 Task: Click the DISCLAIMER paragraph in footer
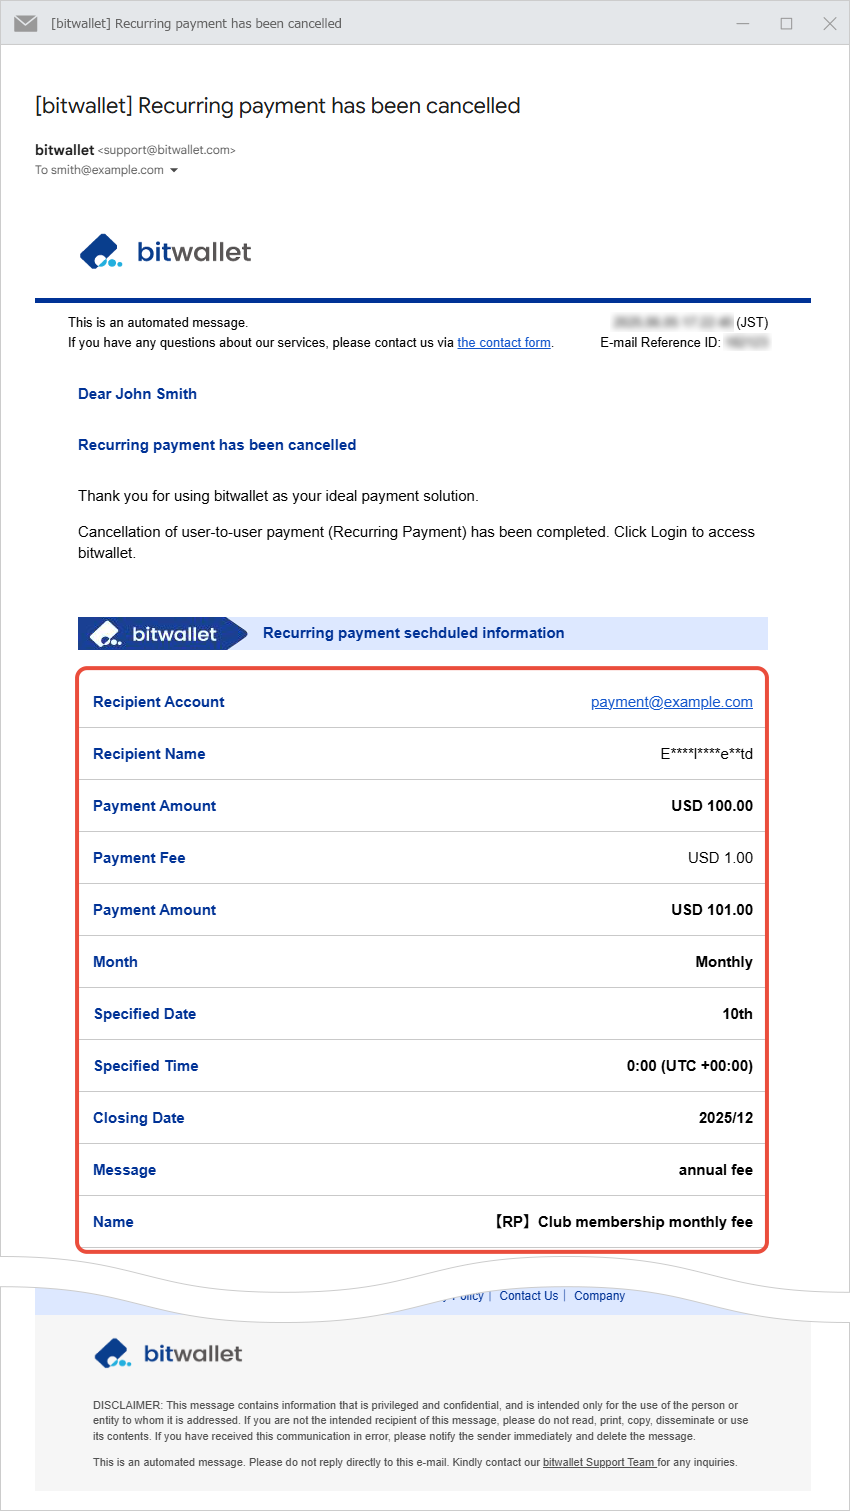coord(421,1421)
